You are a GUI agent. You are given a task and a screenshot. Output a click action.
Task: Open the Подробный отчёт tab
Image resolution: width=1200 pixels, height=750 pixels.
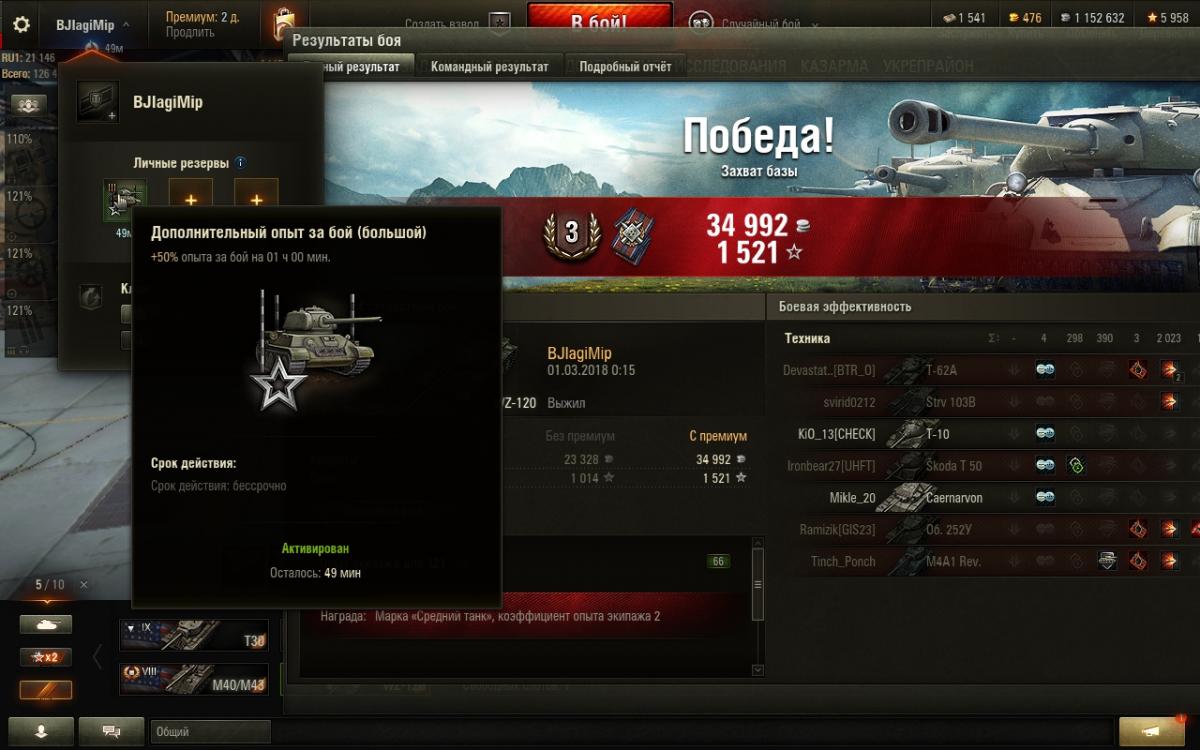point(625,67)
